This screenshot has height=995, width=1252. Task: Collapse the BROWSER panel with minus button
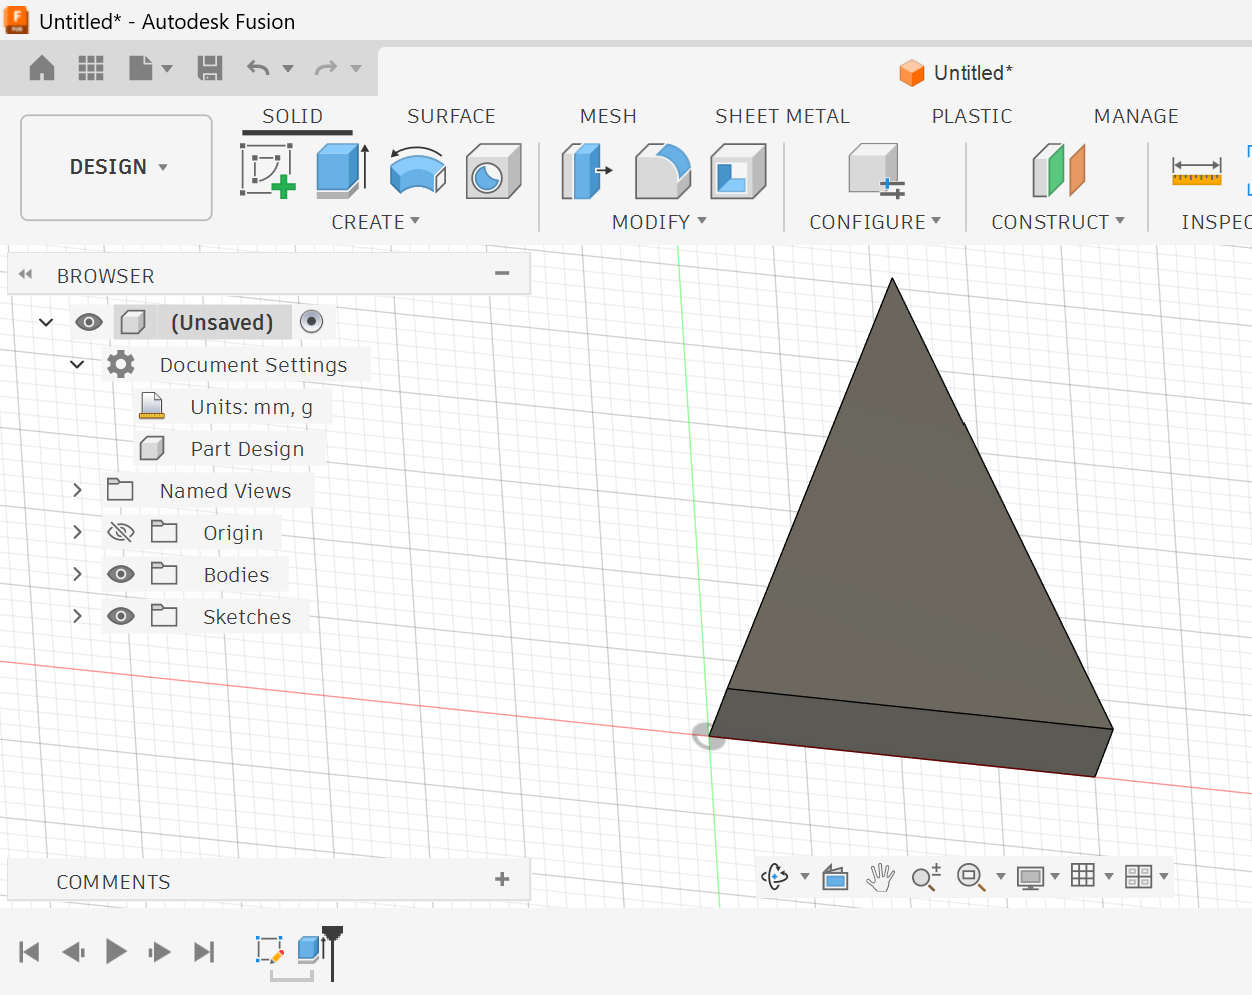coord(502,273)
